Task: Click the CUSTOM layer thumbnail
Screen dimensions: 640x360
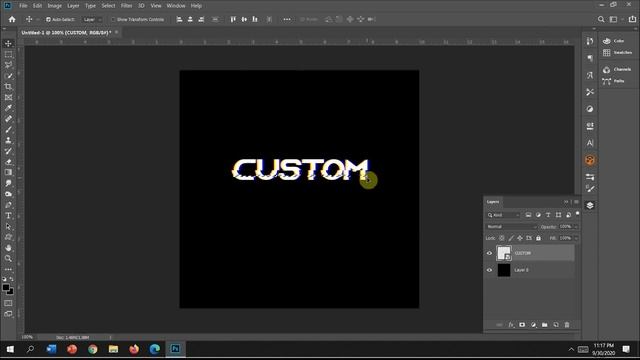Action: [x=504, y=253]
